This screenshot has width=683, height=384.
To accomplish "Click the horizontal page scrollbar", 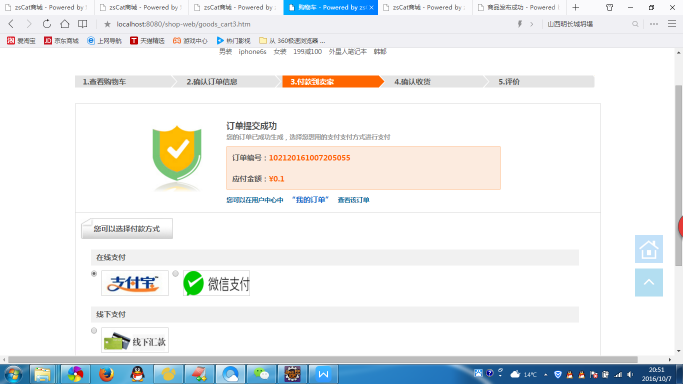I will point(323,360).
